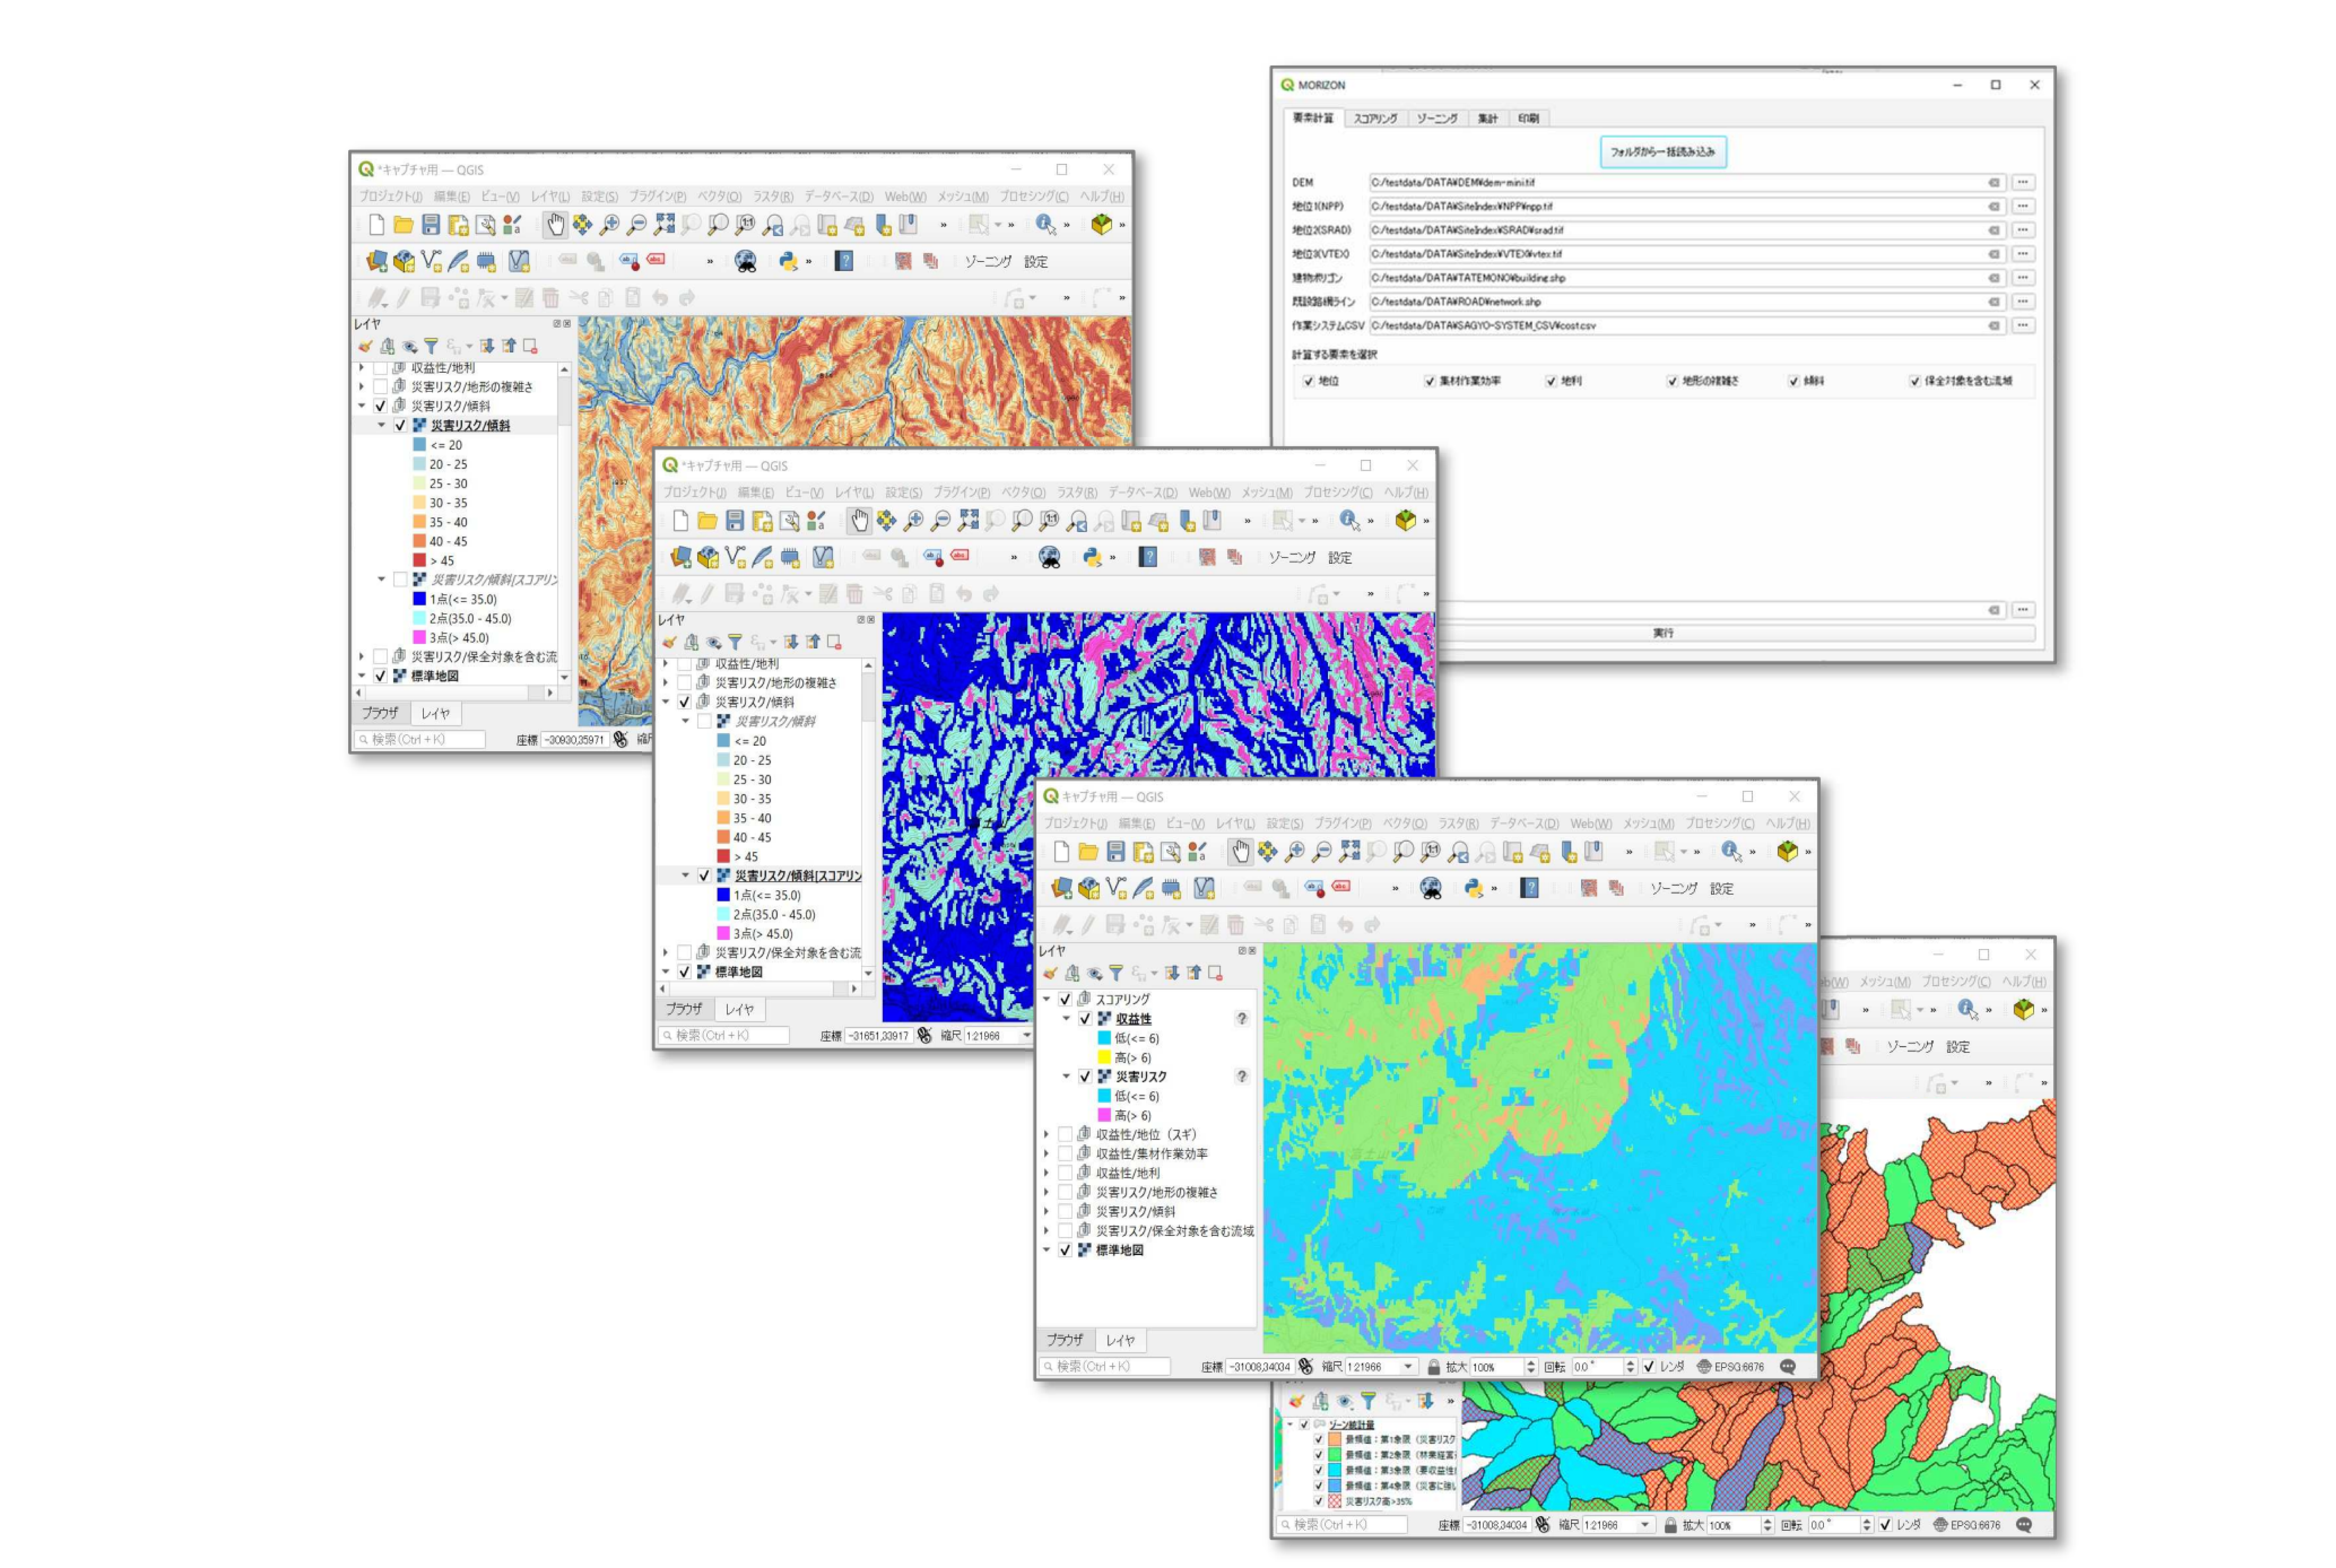Toggle 保全対象を含む流域 checkbox in MORIZON

pyautogui.click(x=1914, y=381)
